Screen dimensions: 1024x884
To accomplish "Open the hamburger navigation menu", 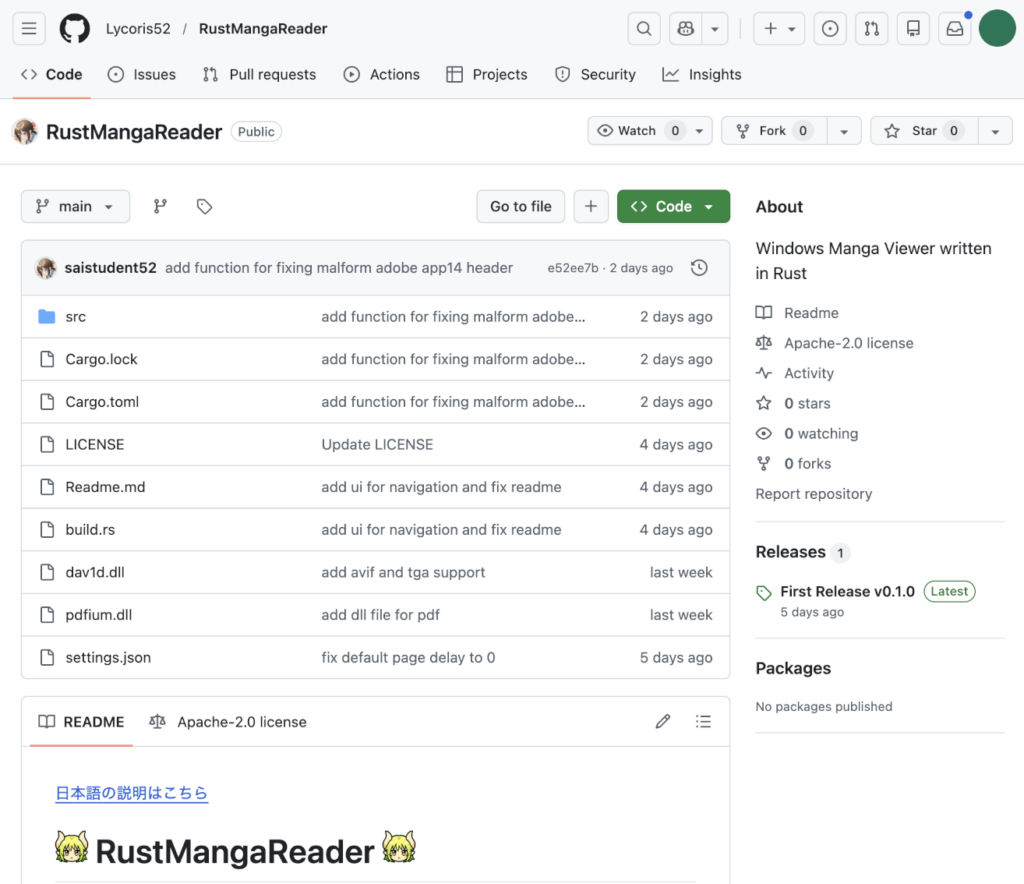I will pyautogui.click(x=29, y=29).
